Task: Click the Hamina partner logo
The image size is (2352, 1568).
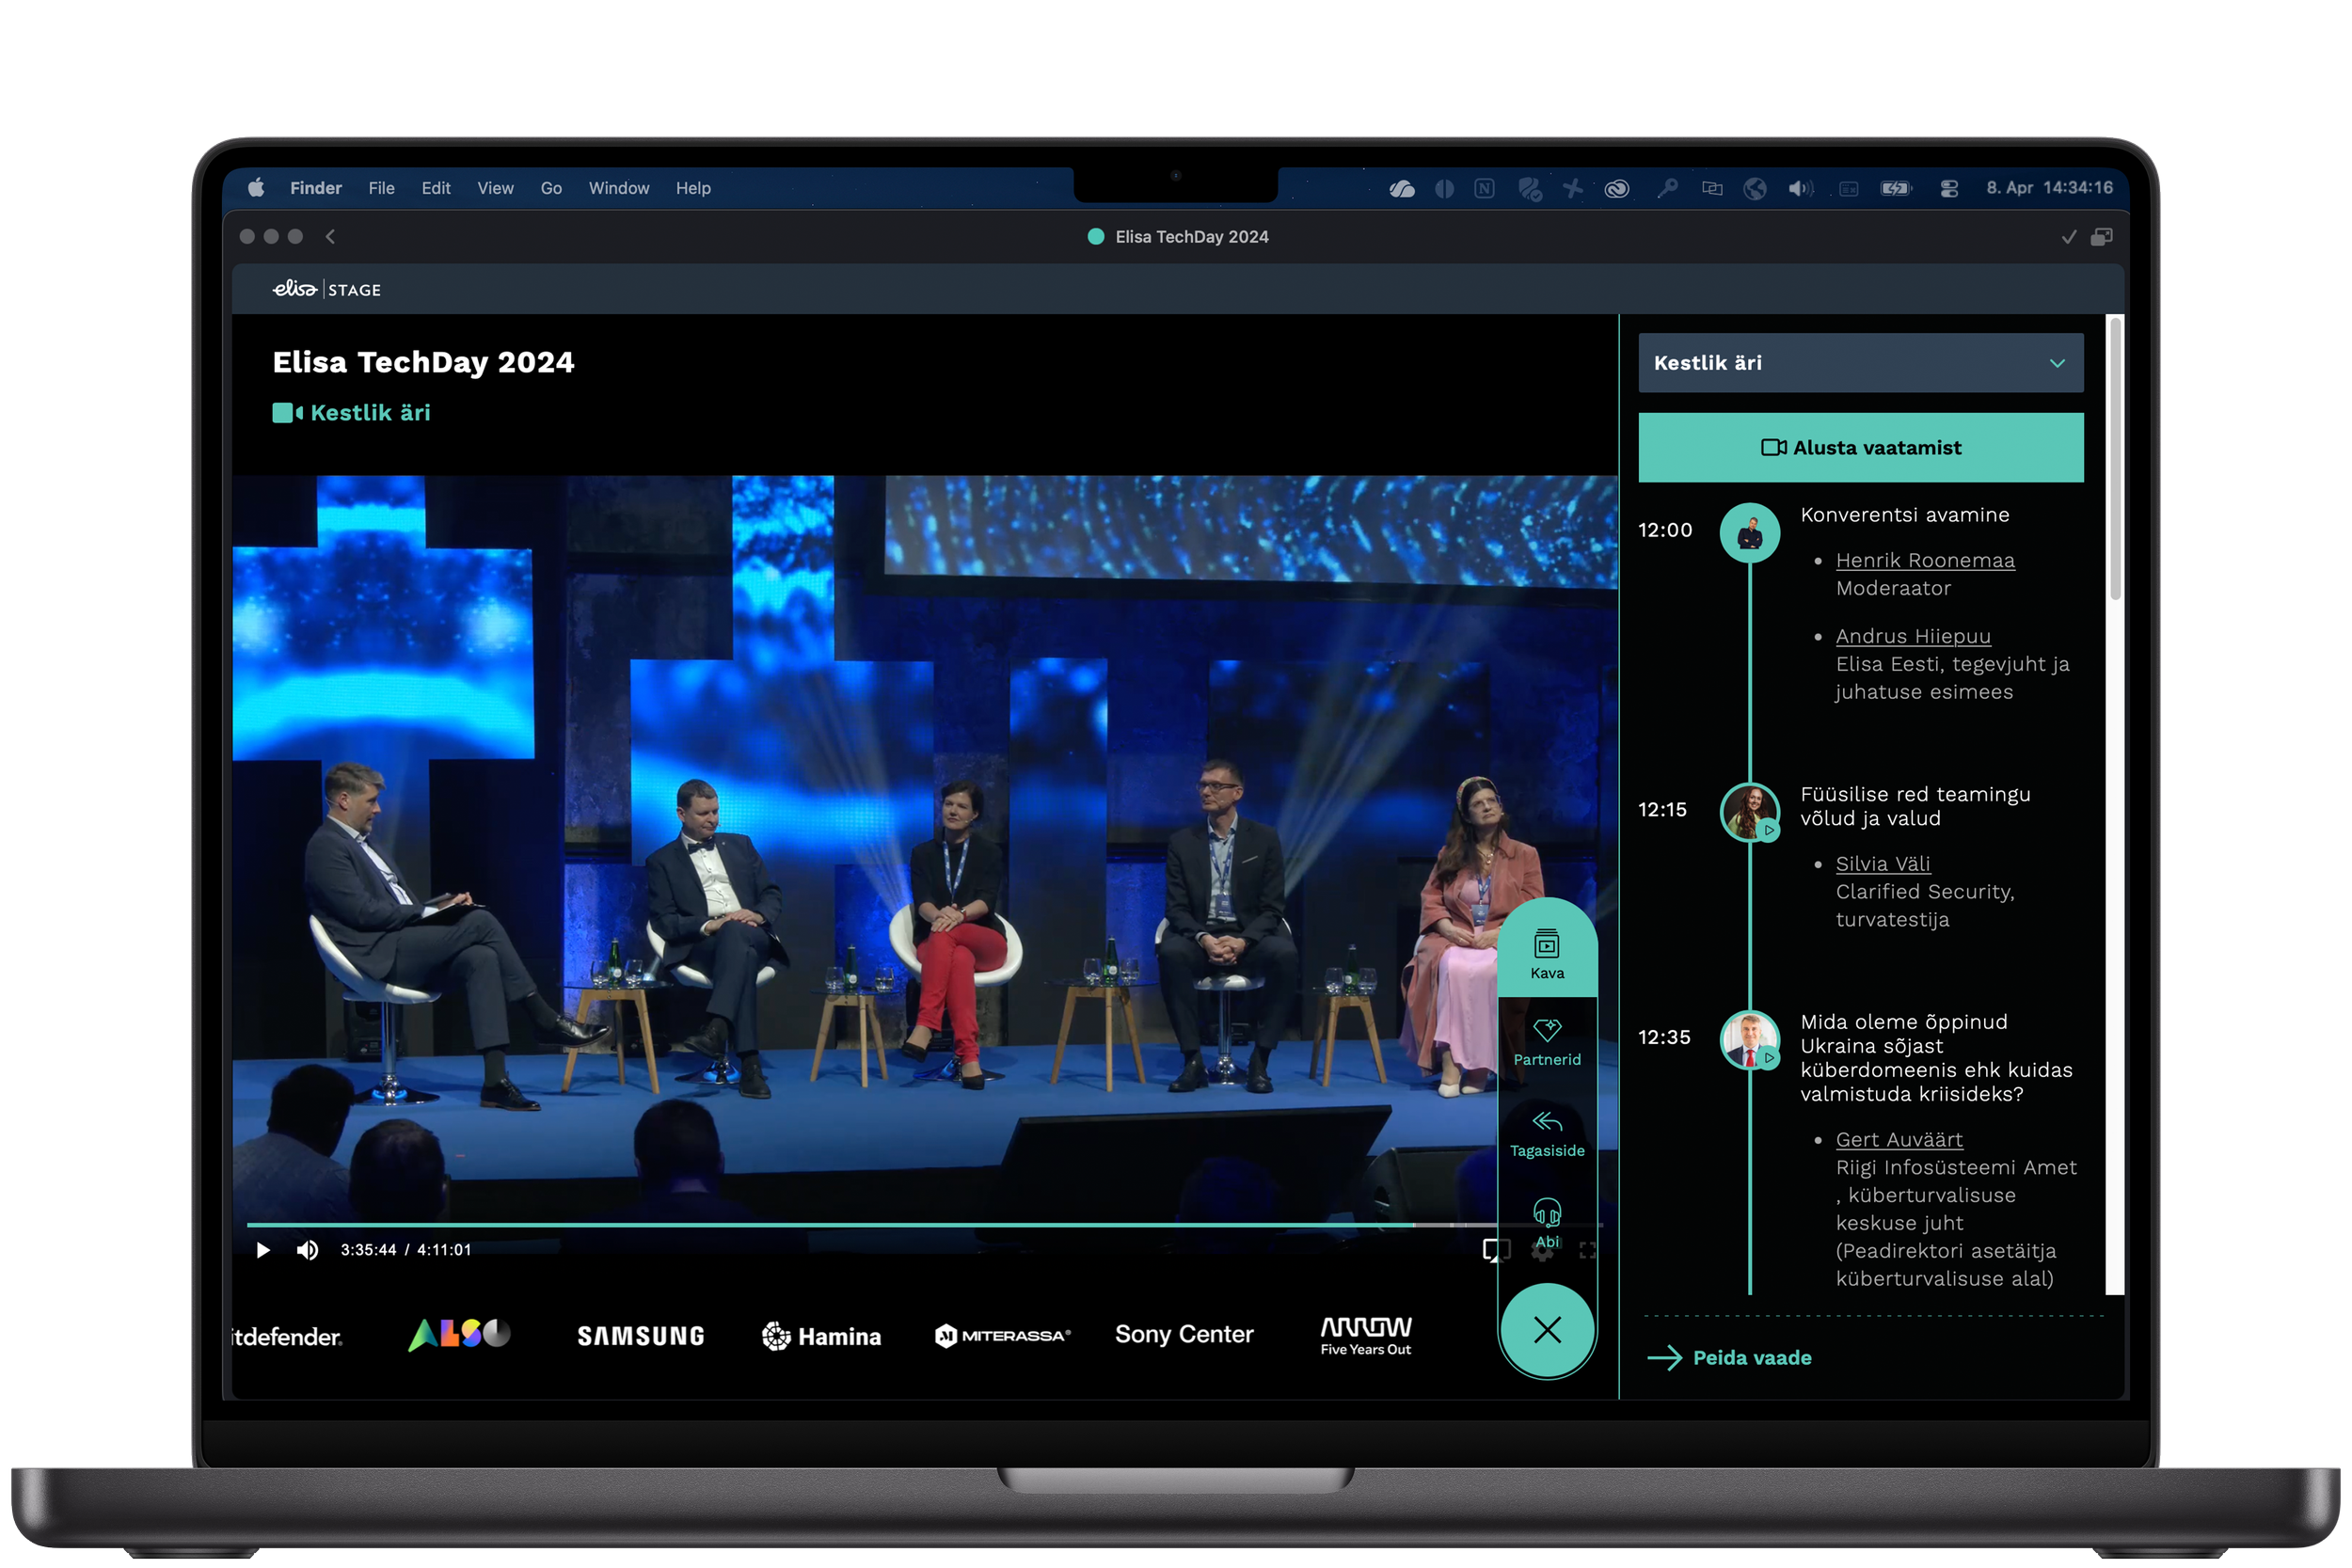Action: tap(820, 1336)
